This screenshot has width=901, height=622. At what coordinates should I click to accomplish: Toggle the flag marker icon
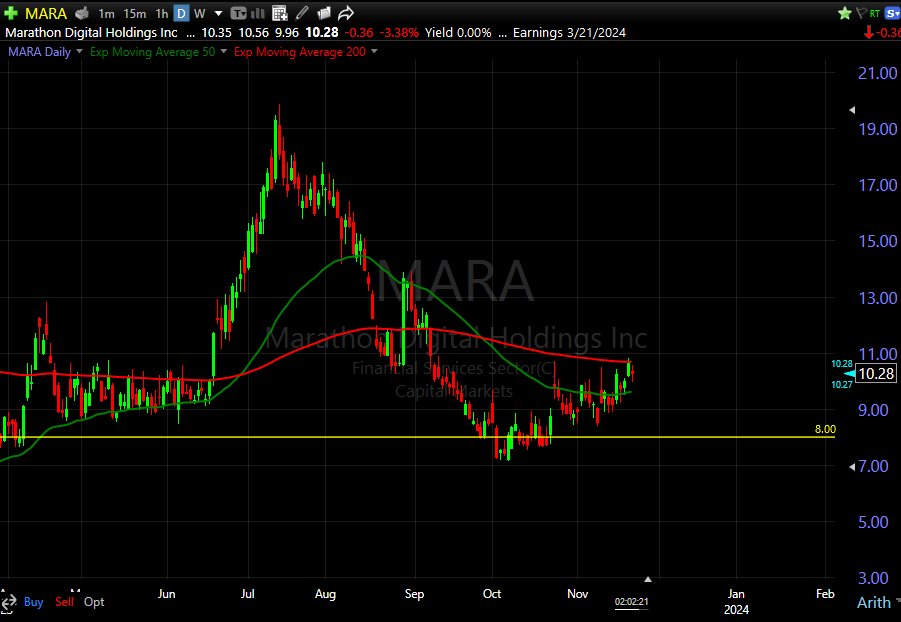coord(861,13)
